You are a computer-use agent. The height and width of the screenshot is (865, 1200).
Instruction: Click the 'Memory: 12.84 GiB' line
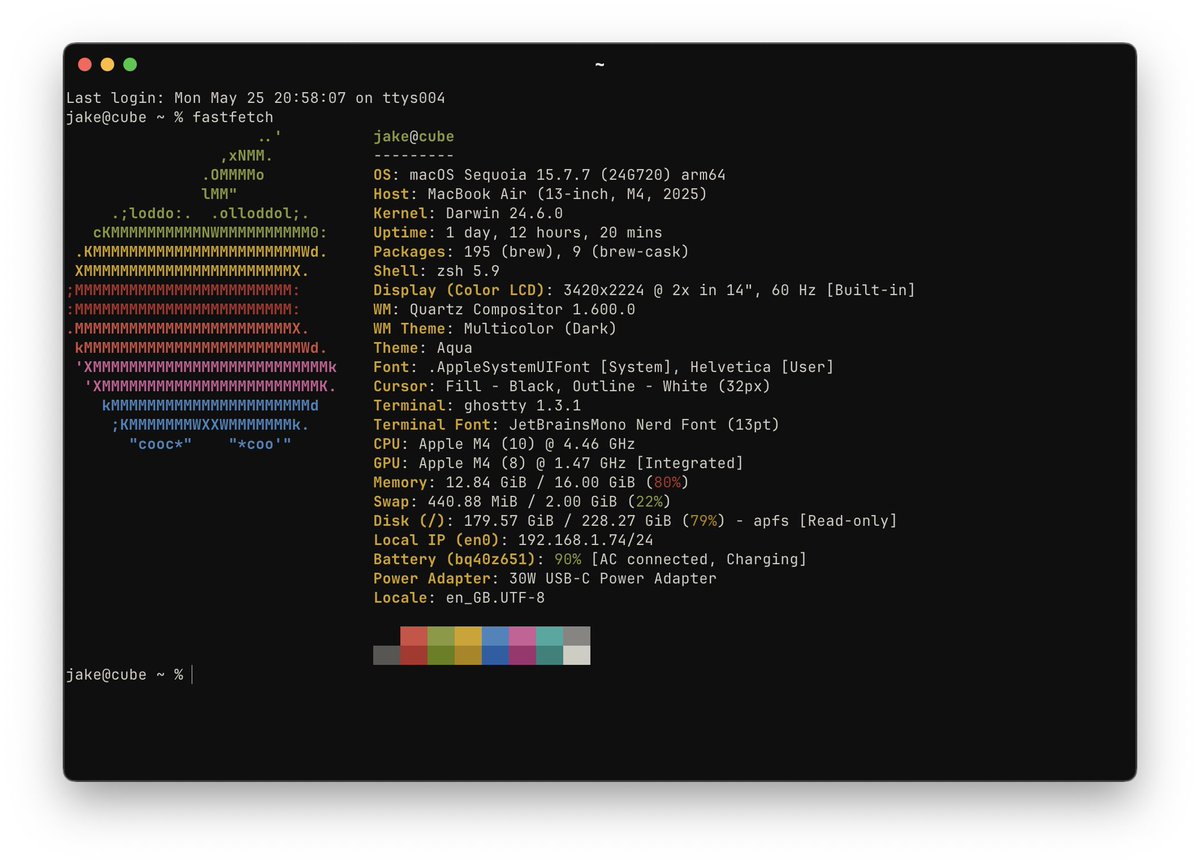coord(531,482)
